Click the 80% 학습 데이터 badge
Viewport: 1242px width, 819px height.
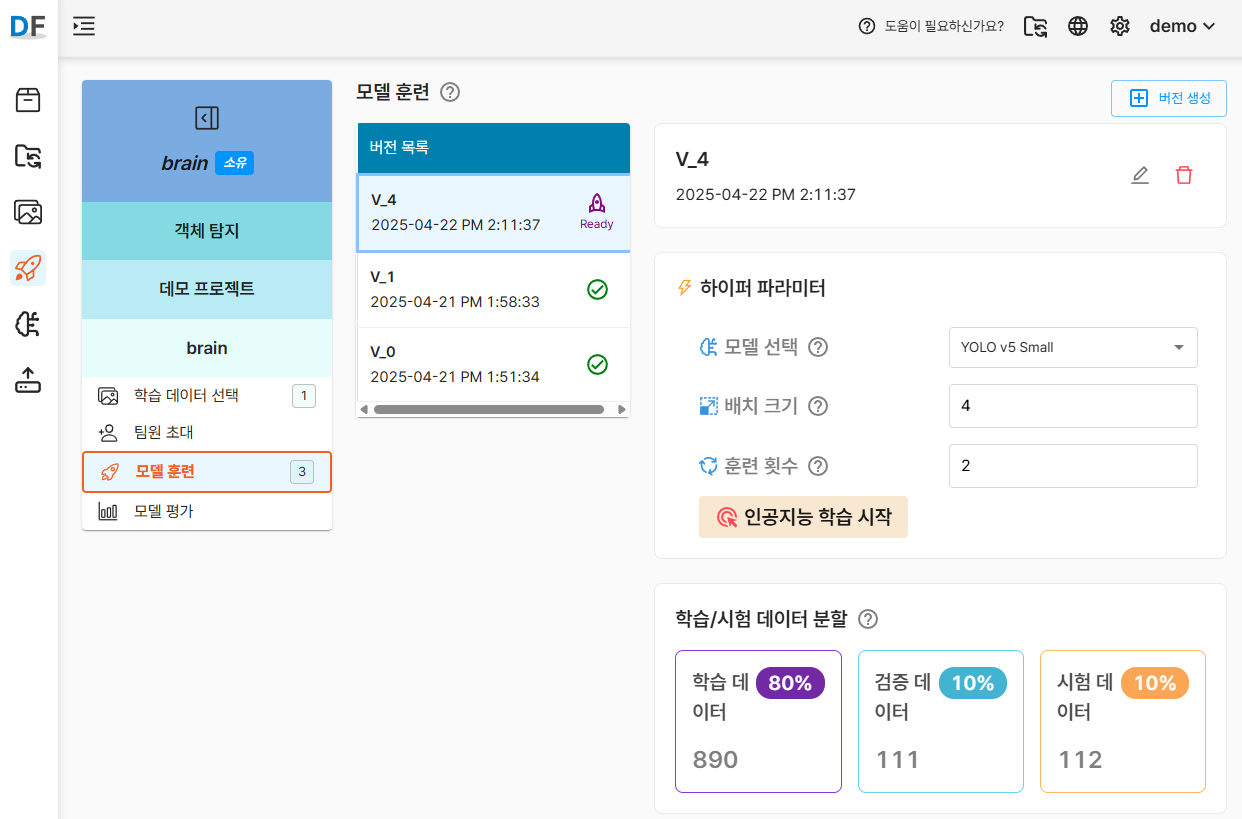(x=790, y=683)
